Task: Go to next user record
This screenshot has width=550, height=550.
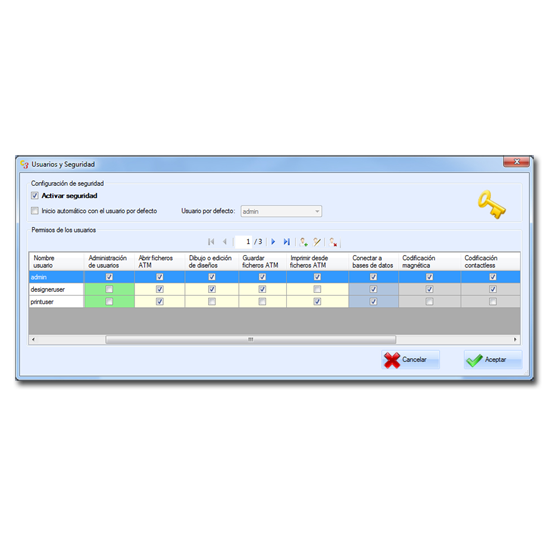Action: tap(273, 242)
